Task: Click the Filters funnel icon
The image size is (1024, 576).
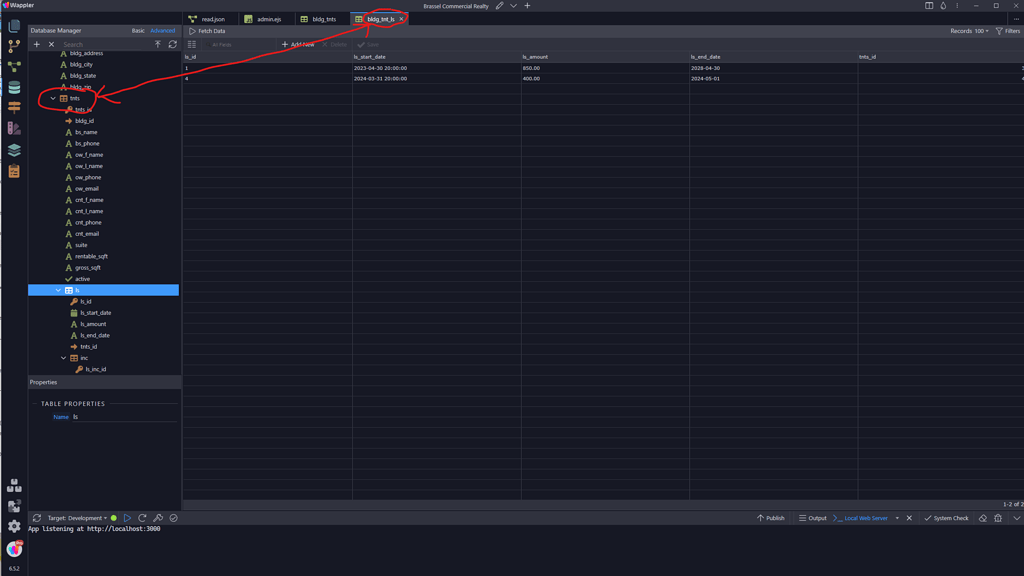Action: pyautogui.click(x=999, y=31)
